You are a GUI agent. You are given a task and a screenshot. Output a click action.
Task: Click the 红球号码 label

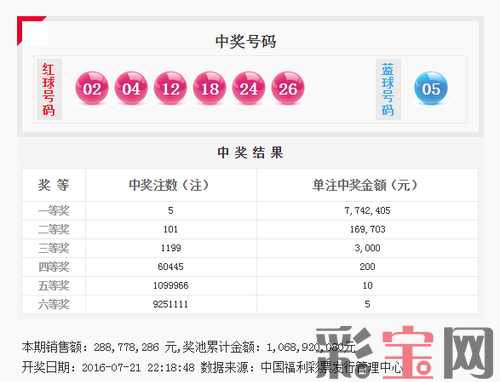tap(49, 89)
